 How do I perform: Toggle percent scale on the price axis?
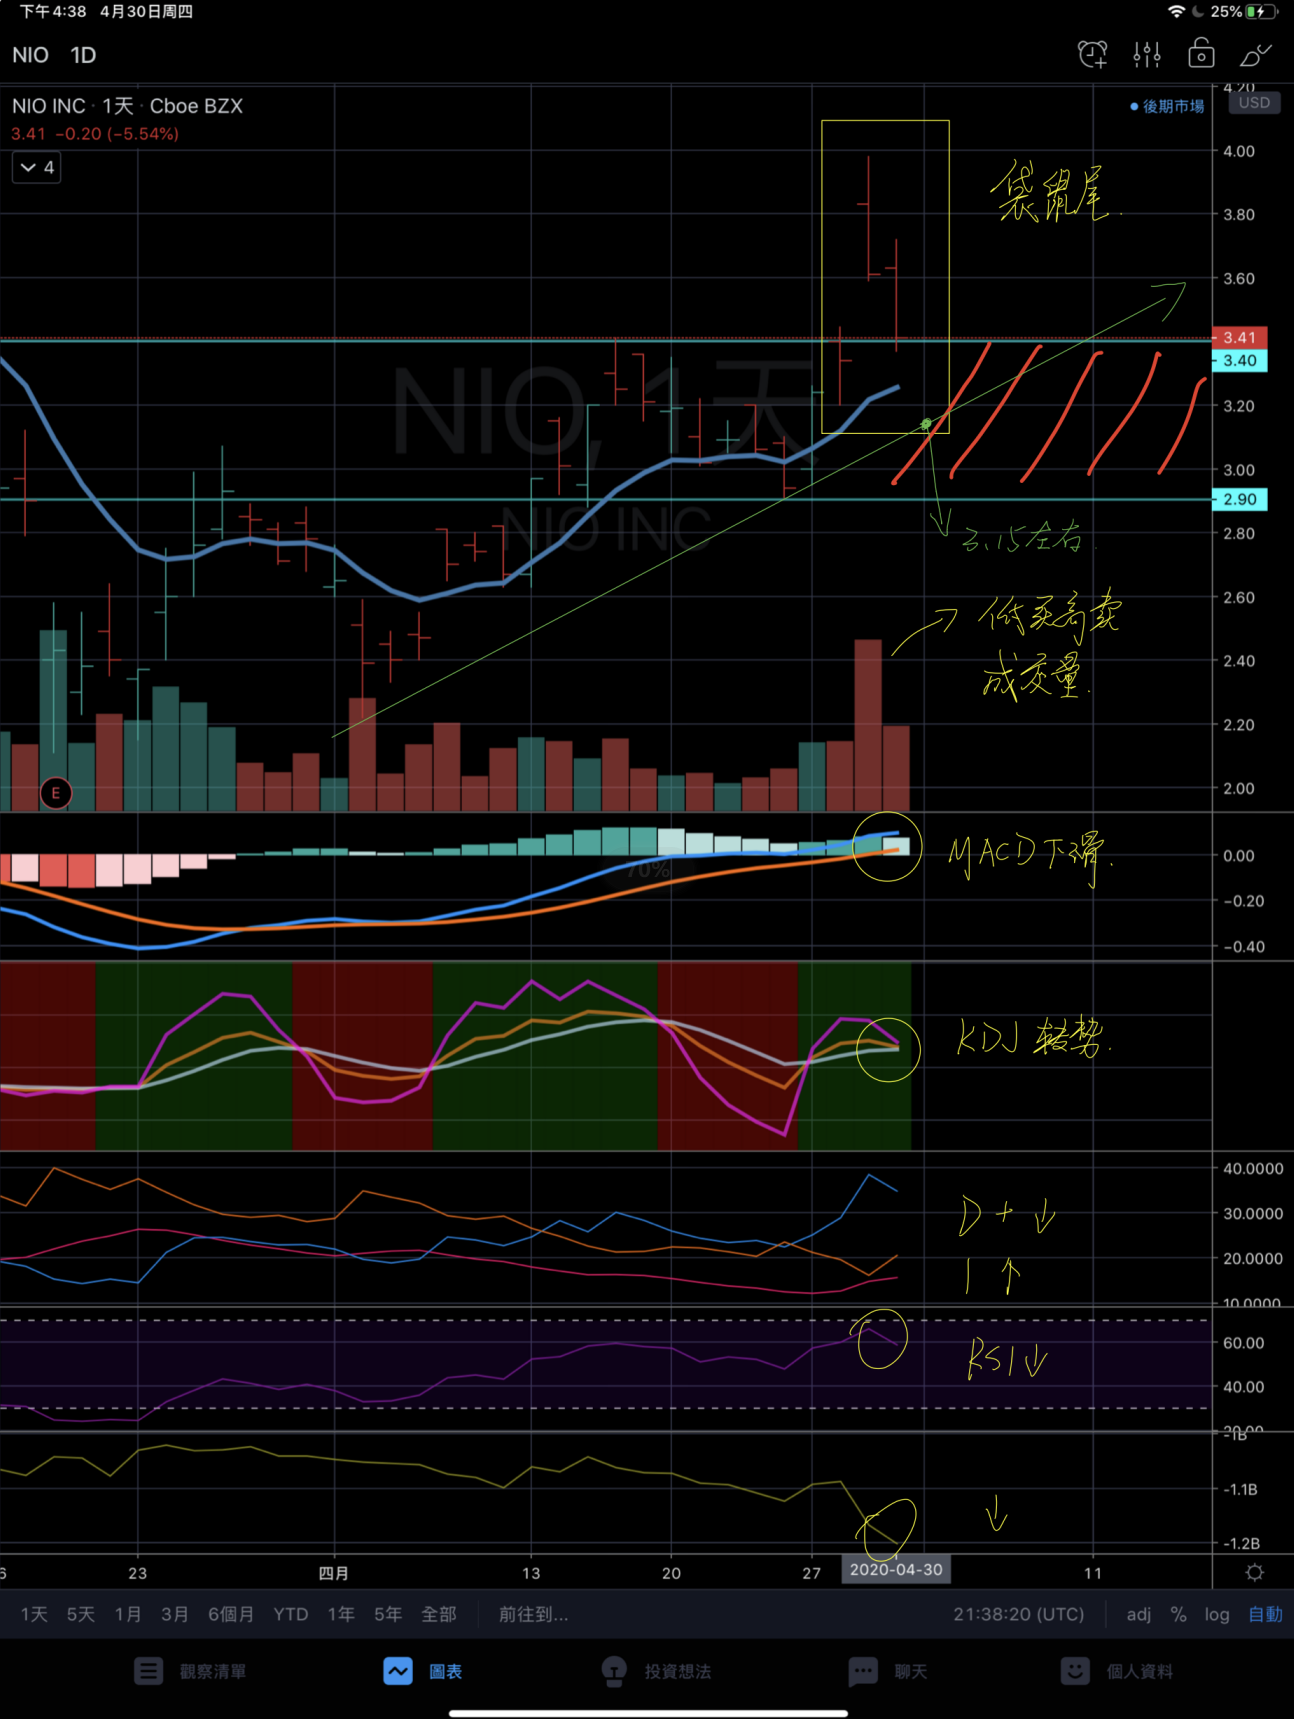[1179, 1614]
